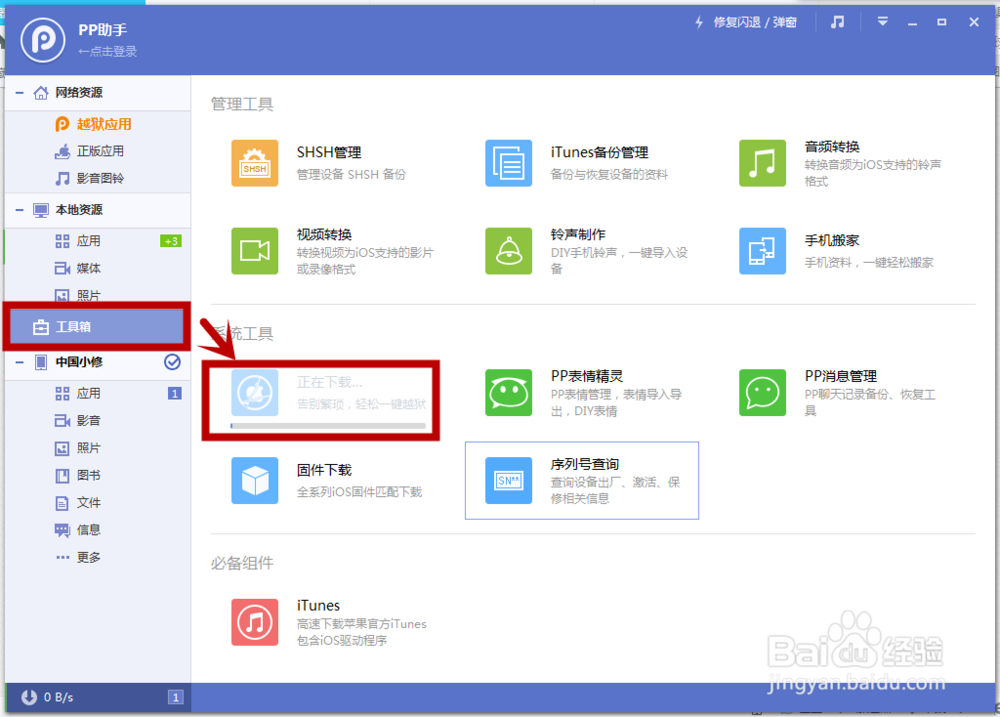Click the 铃声制作 title text
The height and width of the screenshot is (717, 1000).
click(x=578, y=235)
